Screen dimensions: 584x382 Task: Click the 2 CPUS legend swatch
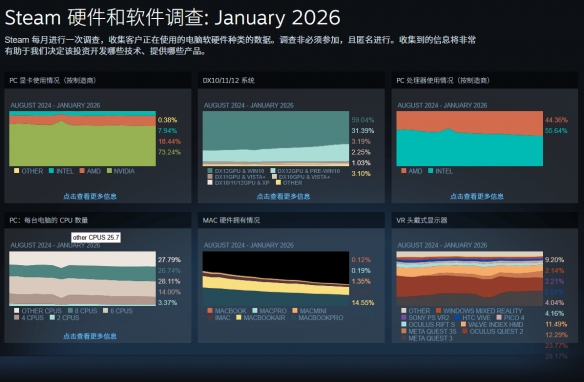(52, 318)
